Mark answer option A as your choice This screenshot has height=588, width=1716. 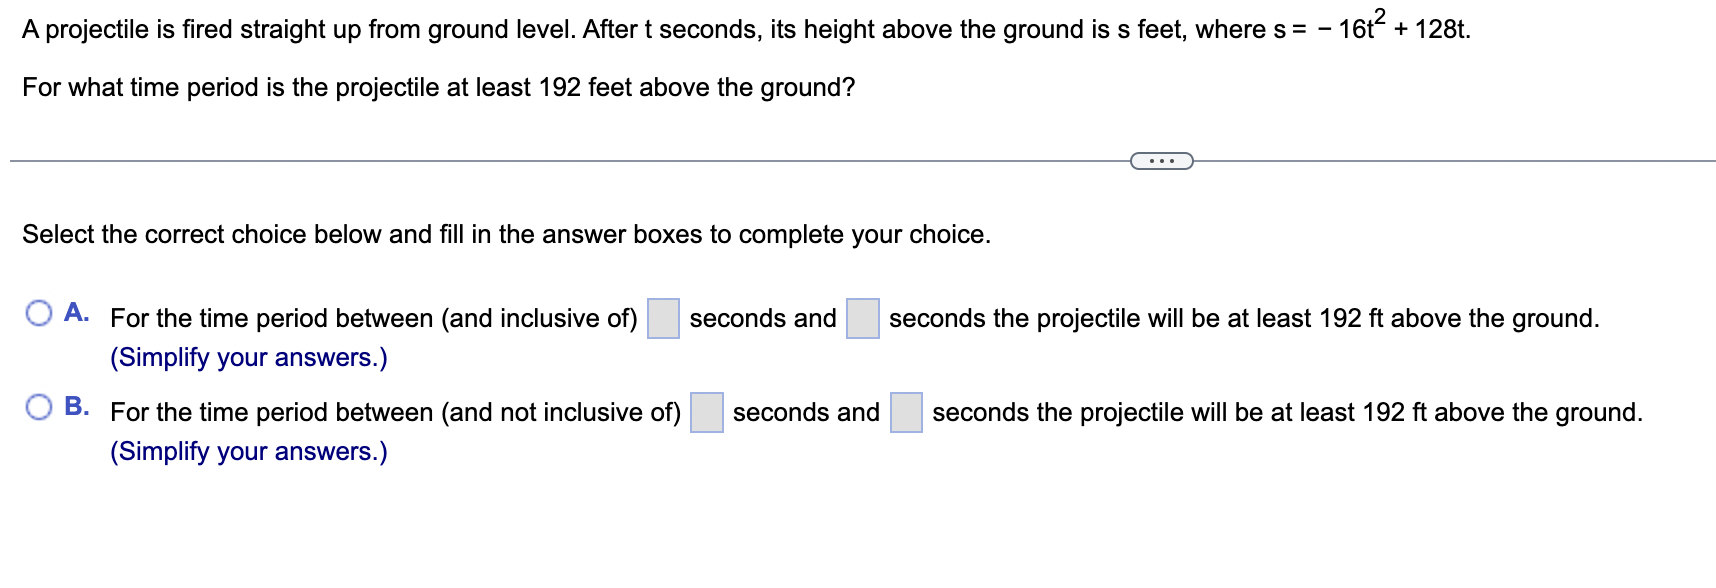[x=38, y=313]
